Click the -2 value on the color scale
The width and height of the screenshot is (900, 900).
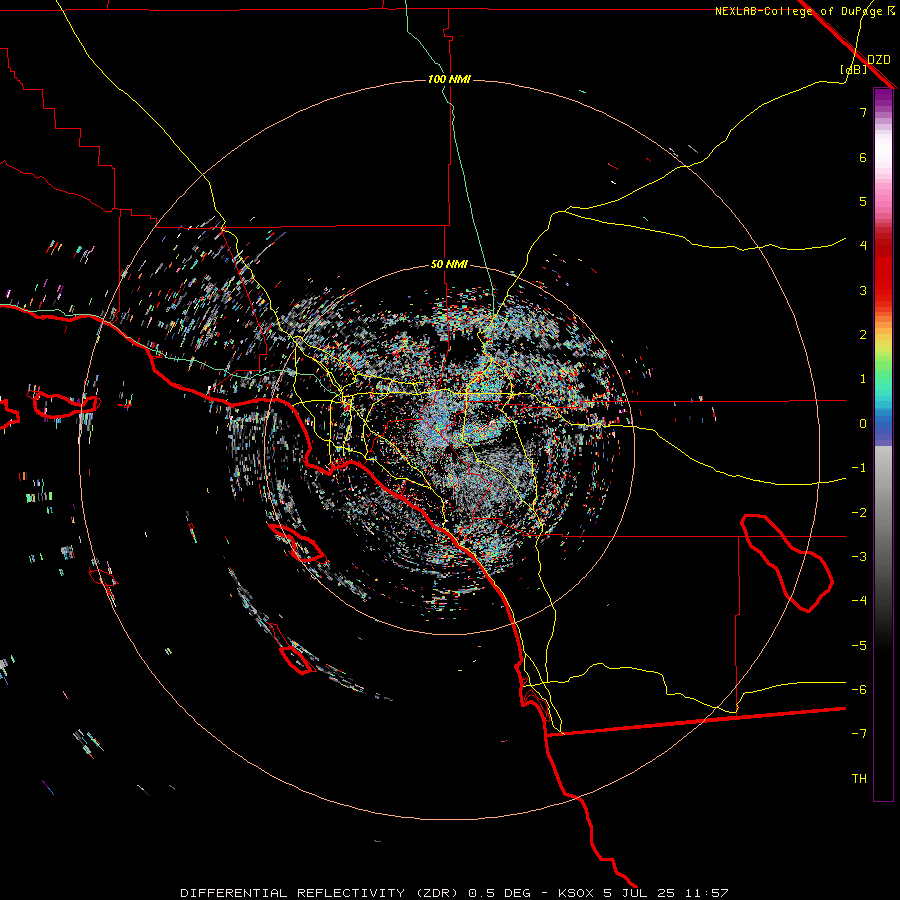[x=859, y=513]
